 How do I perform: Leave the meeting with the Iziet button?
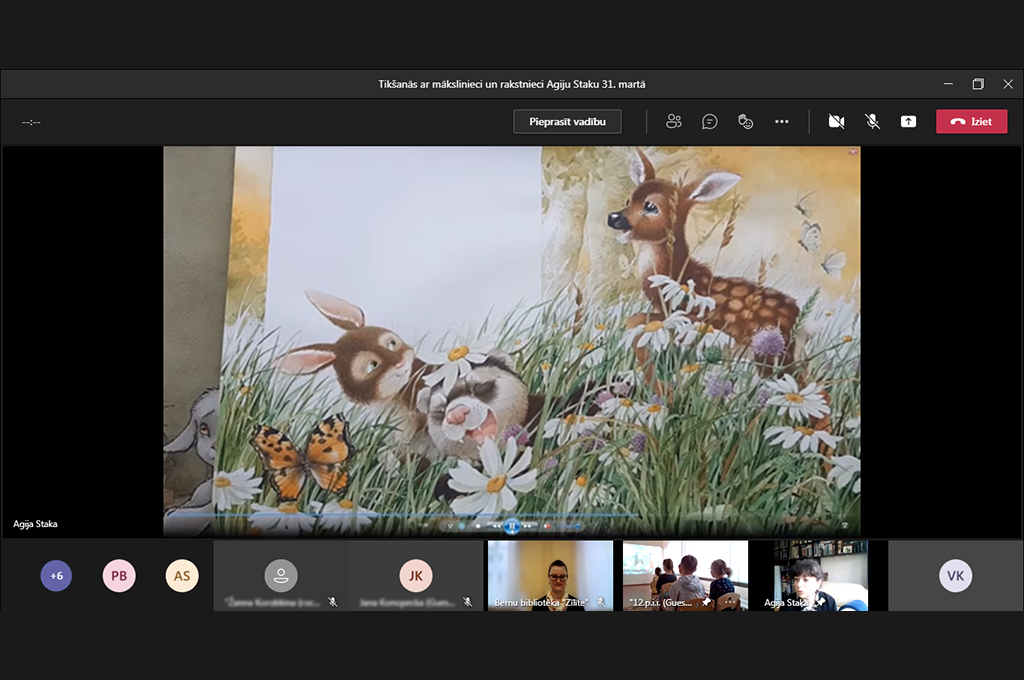(x=972, y=121)
